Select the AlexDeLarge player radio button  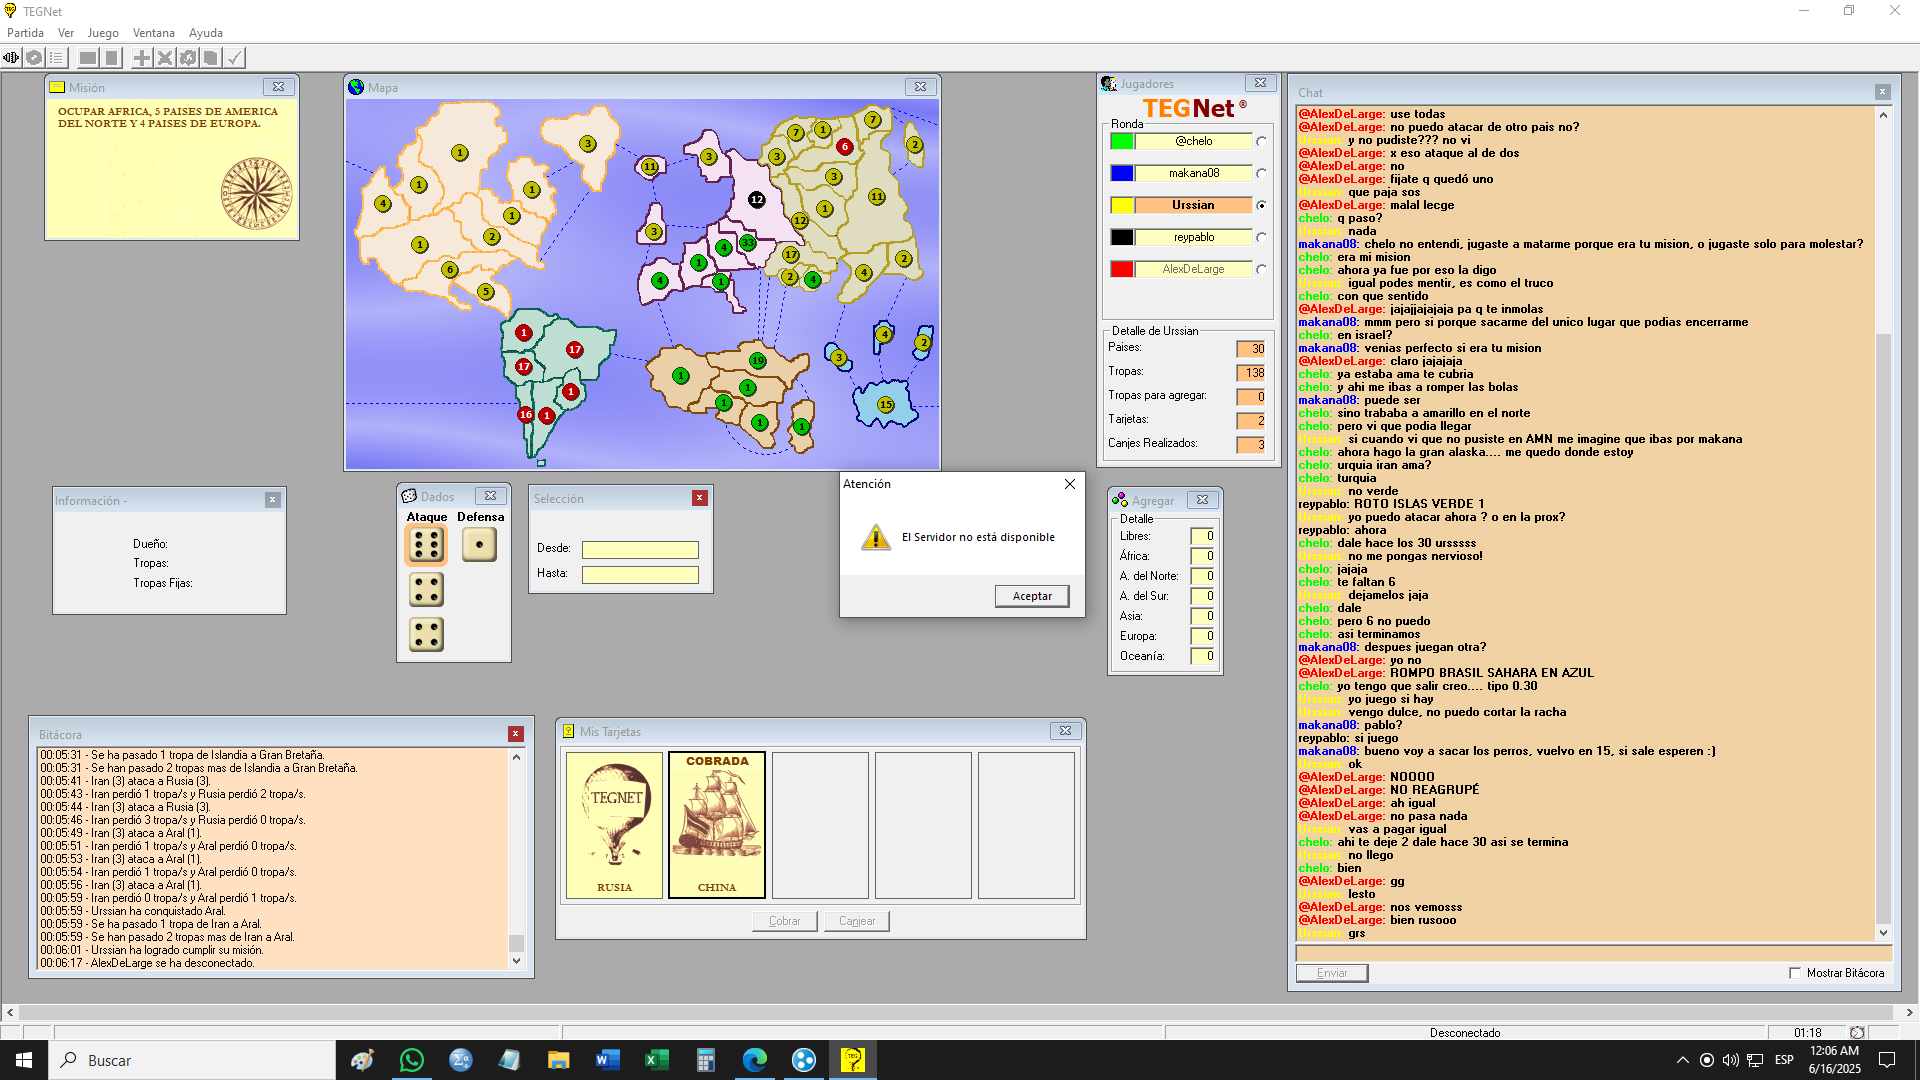pos(1261,269)
